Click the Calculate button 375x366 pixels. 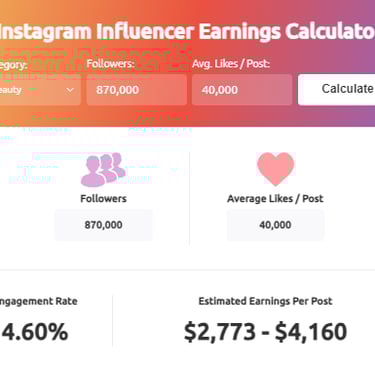click(336, 89)
